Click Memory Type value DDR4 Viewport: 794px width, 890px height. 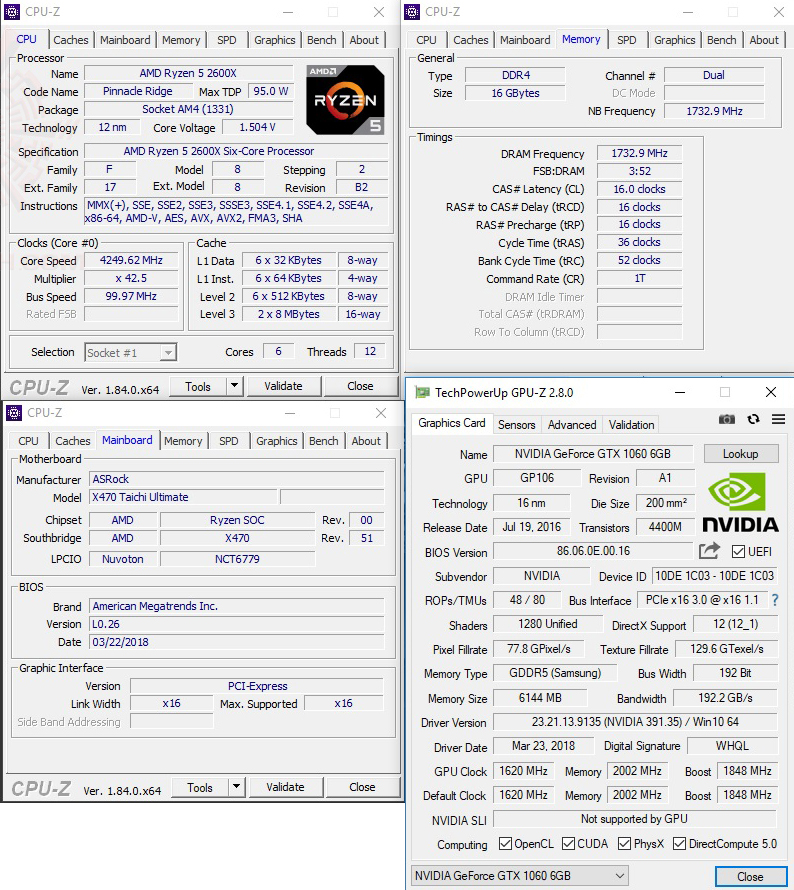coord(515,75)
